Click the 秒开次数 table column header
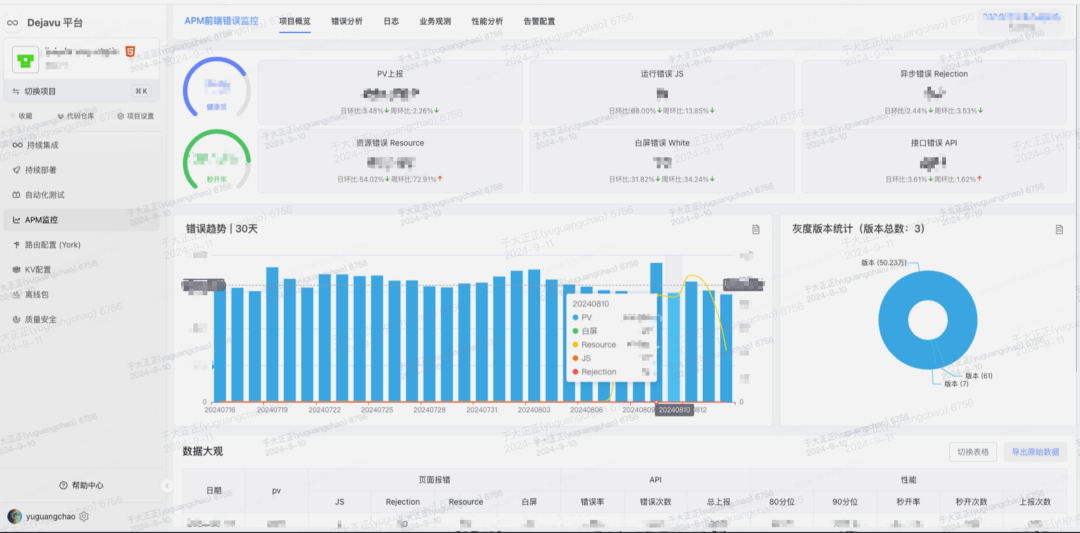The image size is (1080, 533). pyautogui.click(x=971, y=502)
